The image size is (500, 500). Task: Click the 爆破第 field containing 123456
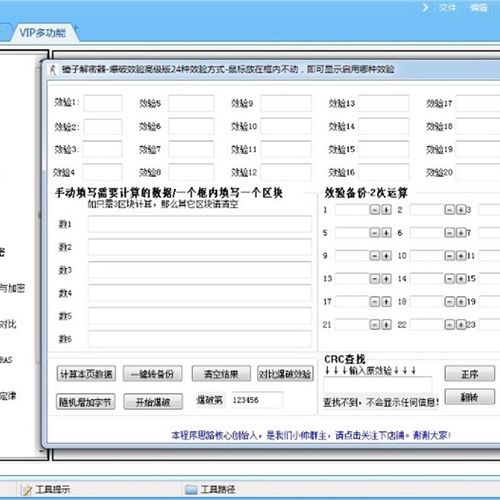click(x=257, y=400)
